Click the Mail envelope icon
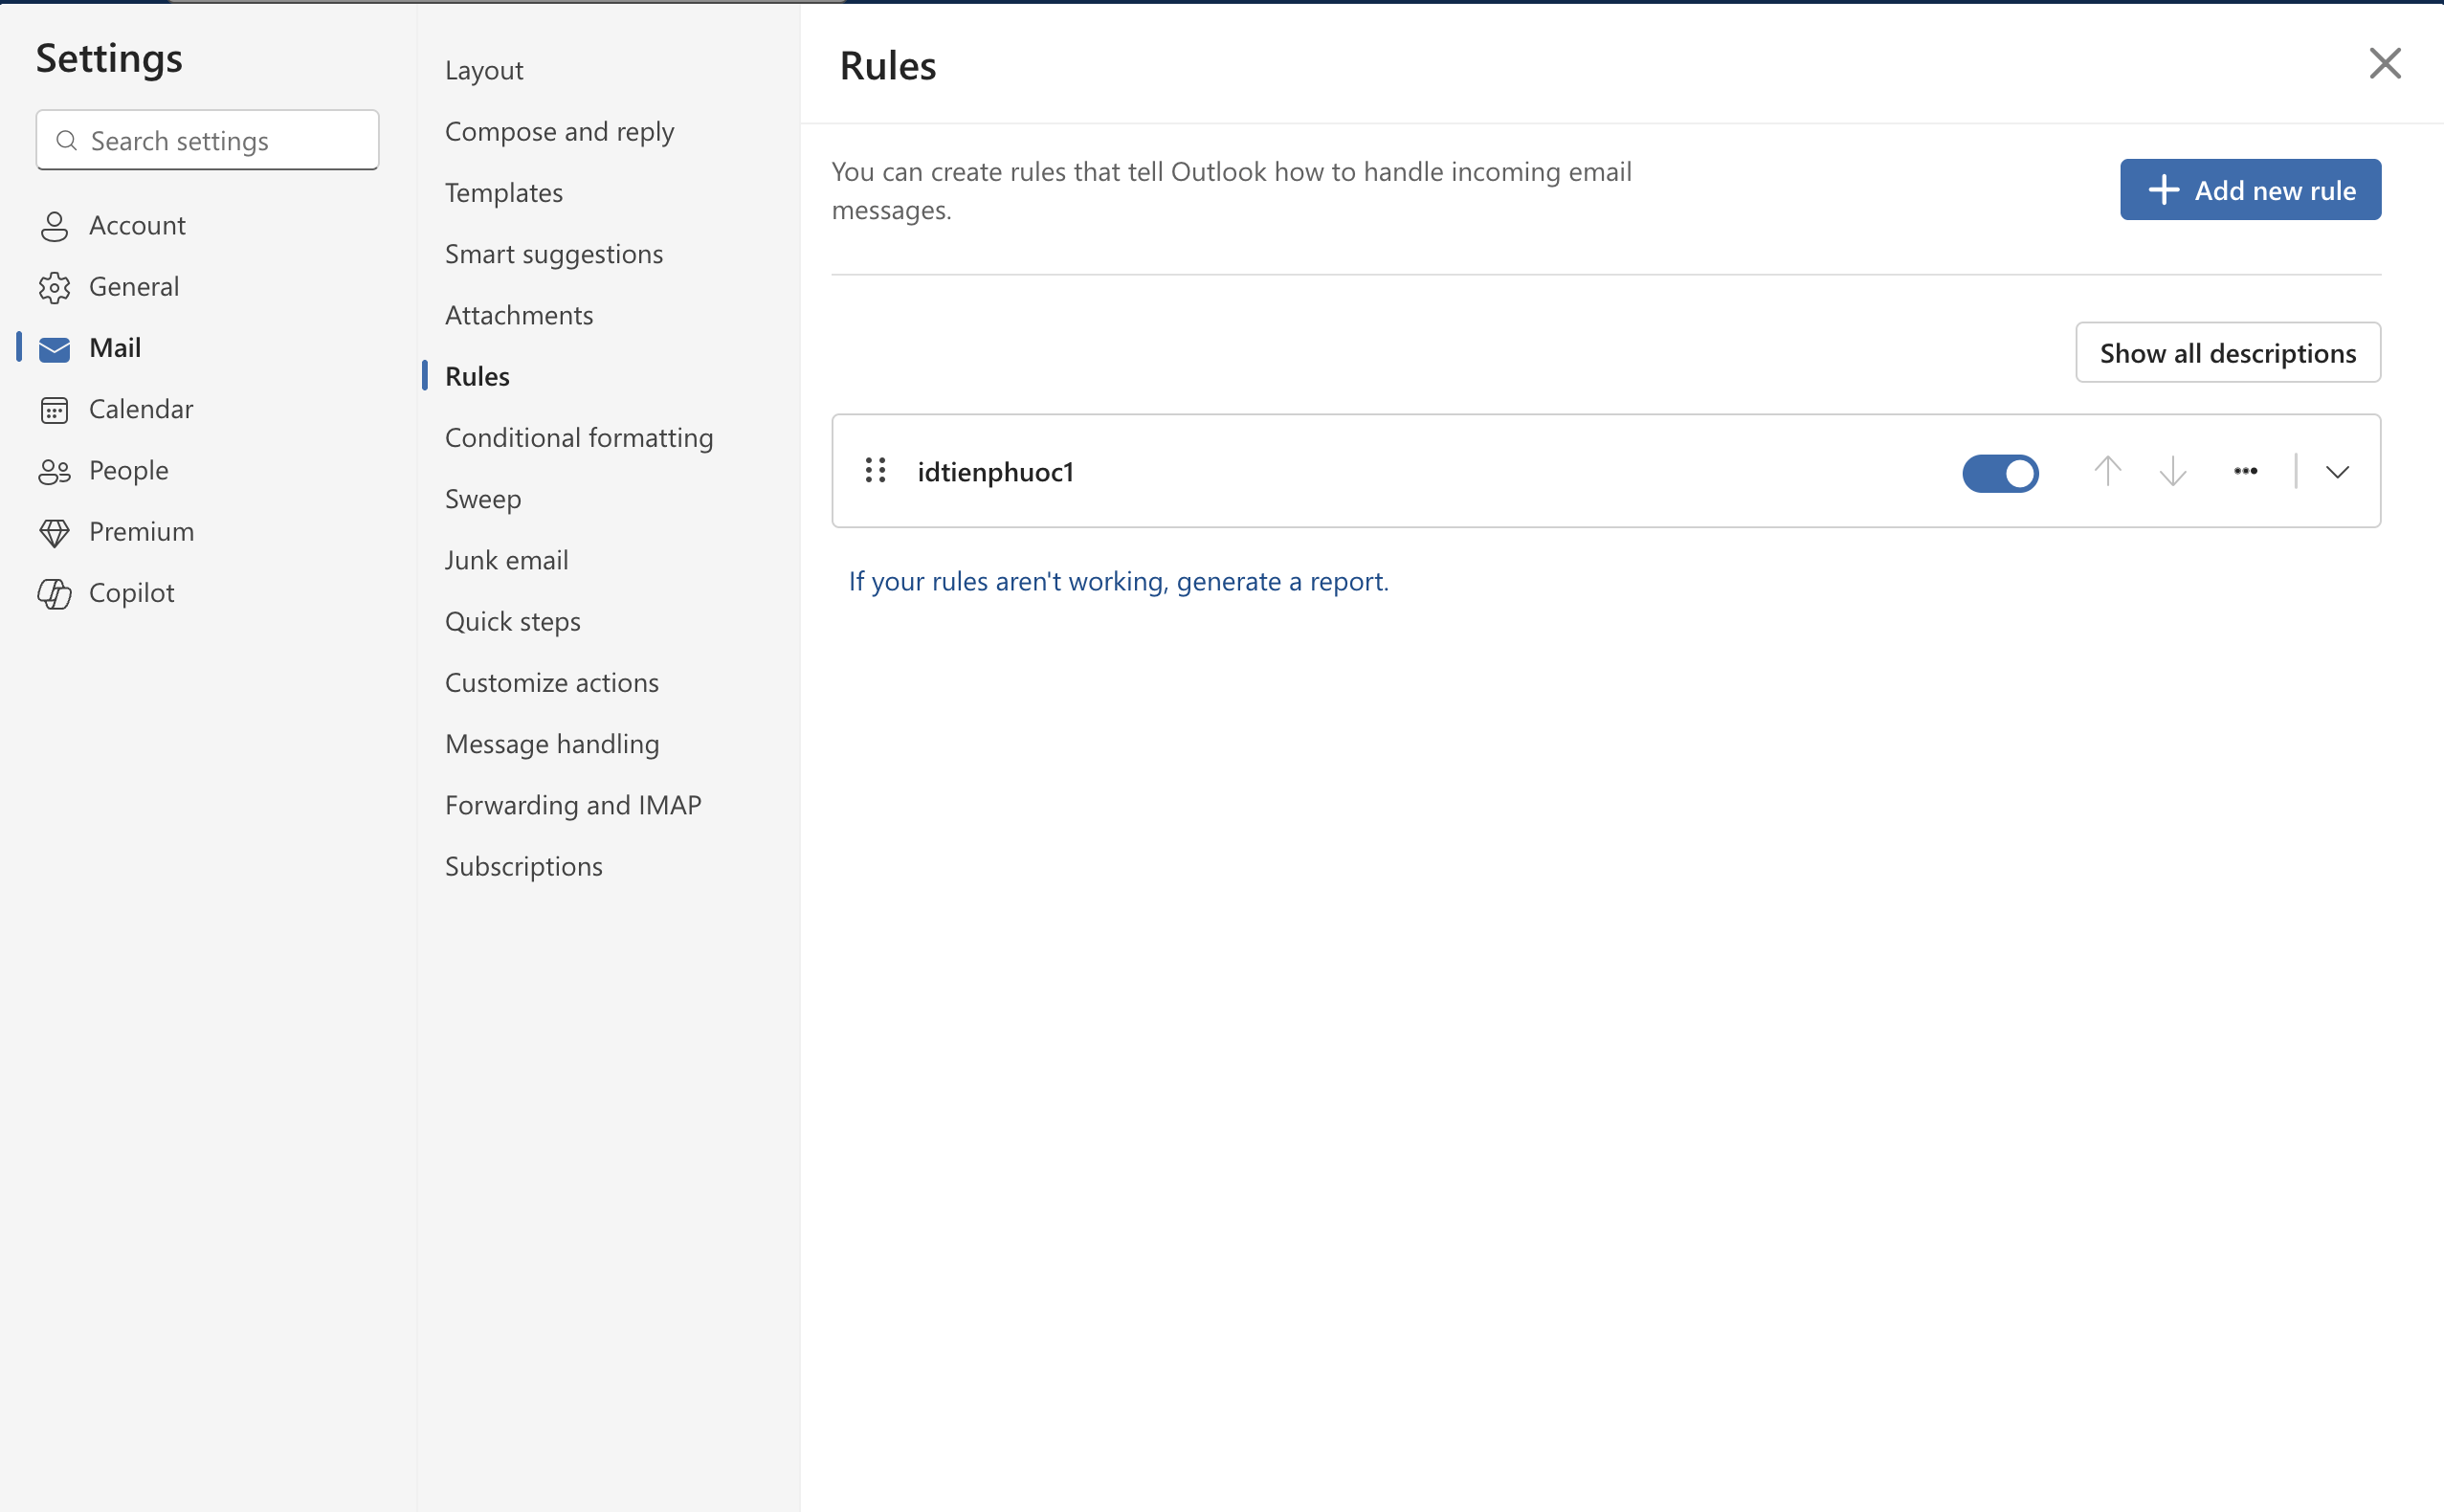 pos(54,349)
